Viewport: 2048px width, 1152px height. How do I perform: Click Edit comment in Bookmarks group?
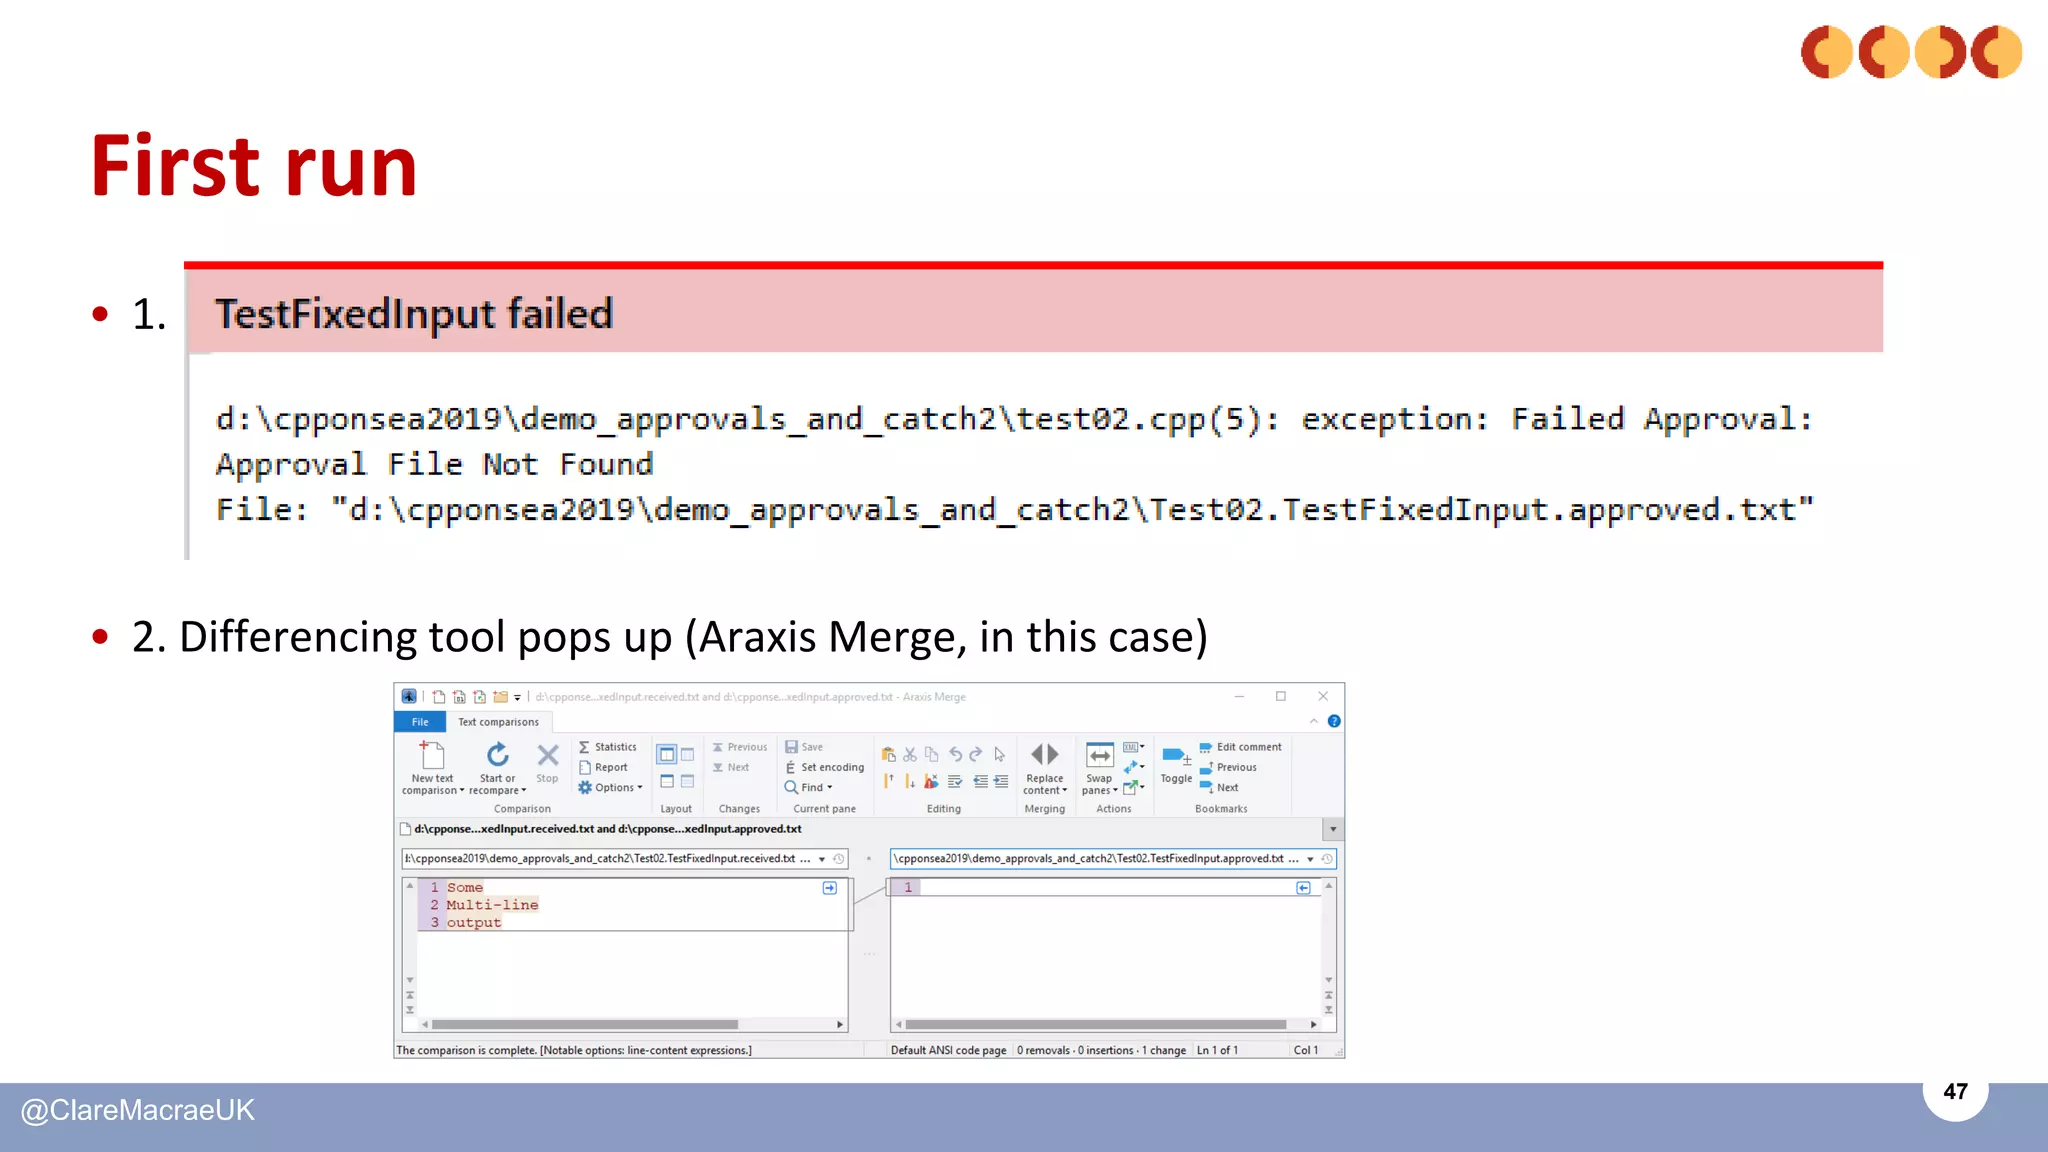(1241, 747)
